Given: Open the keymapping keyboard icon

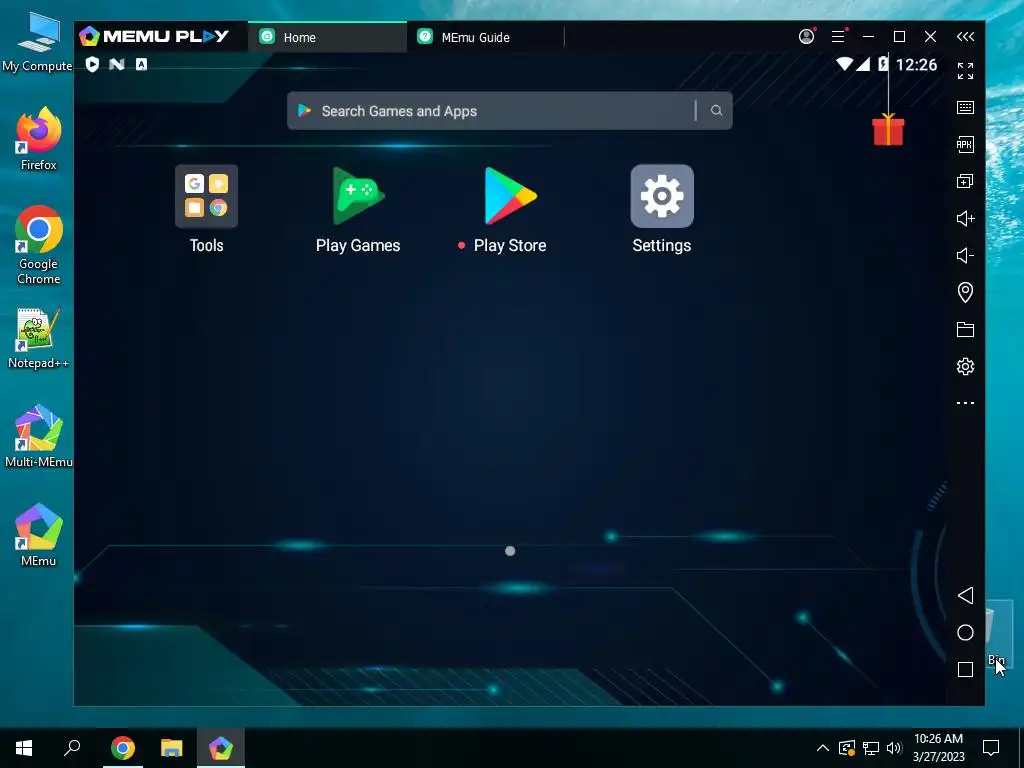Looking at the screenshot, I should [x=965, y=108].
